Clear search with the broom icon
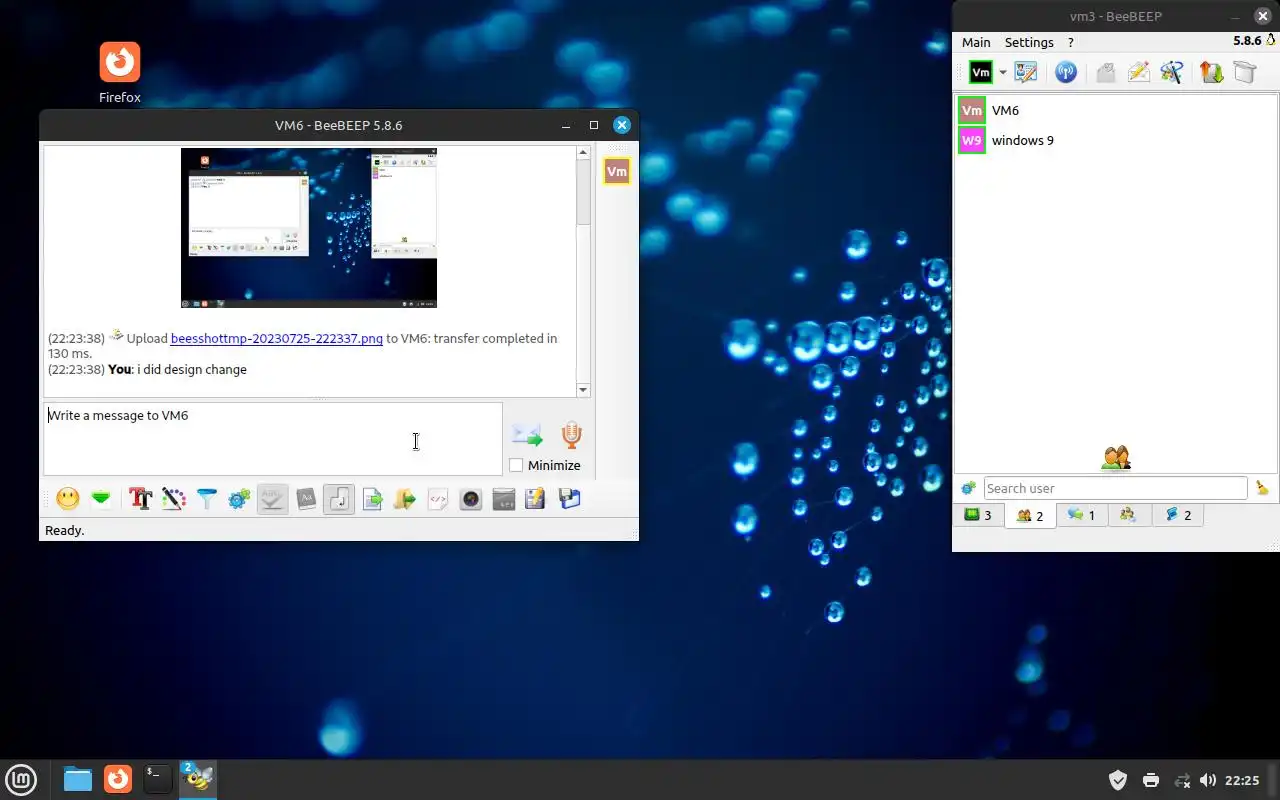Viewport: 1280px width, 800px height. pyautogui.click(x=1262, y=488)
